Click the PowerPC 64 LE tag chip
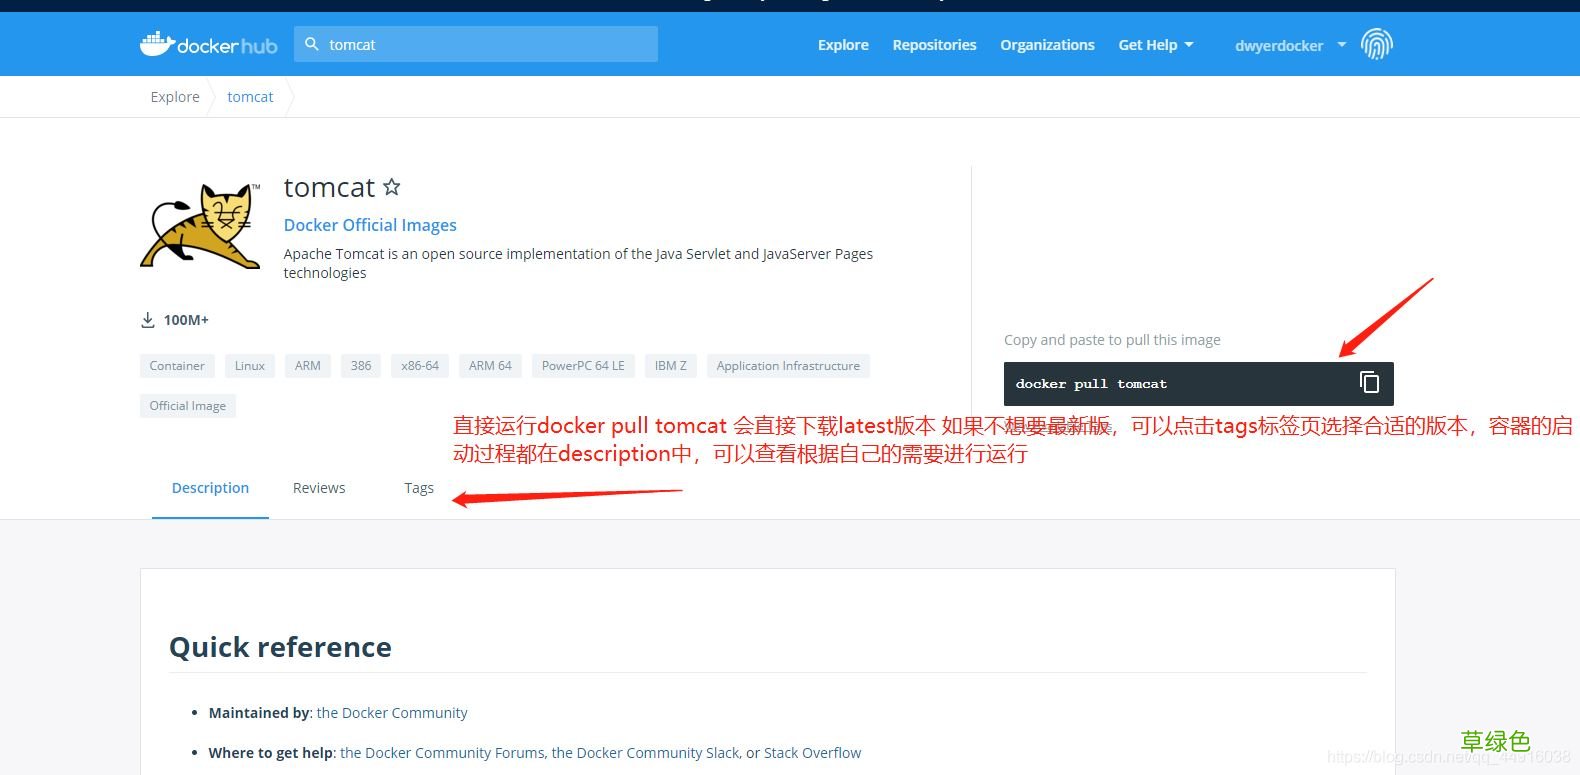Viewport: 1580px width, 775px height. (x=583, y=366)
